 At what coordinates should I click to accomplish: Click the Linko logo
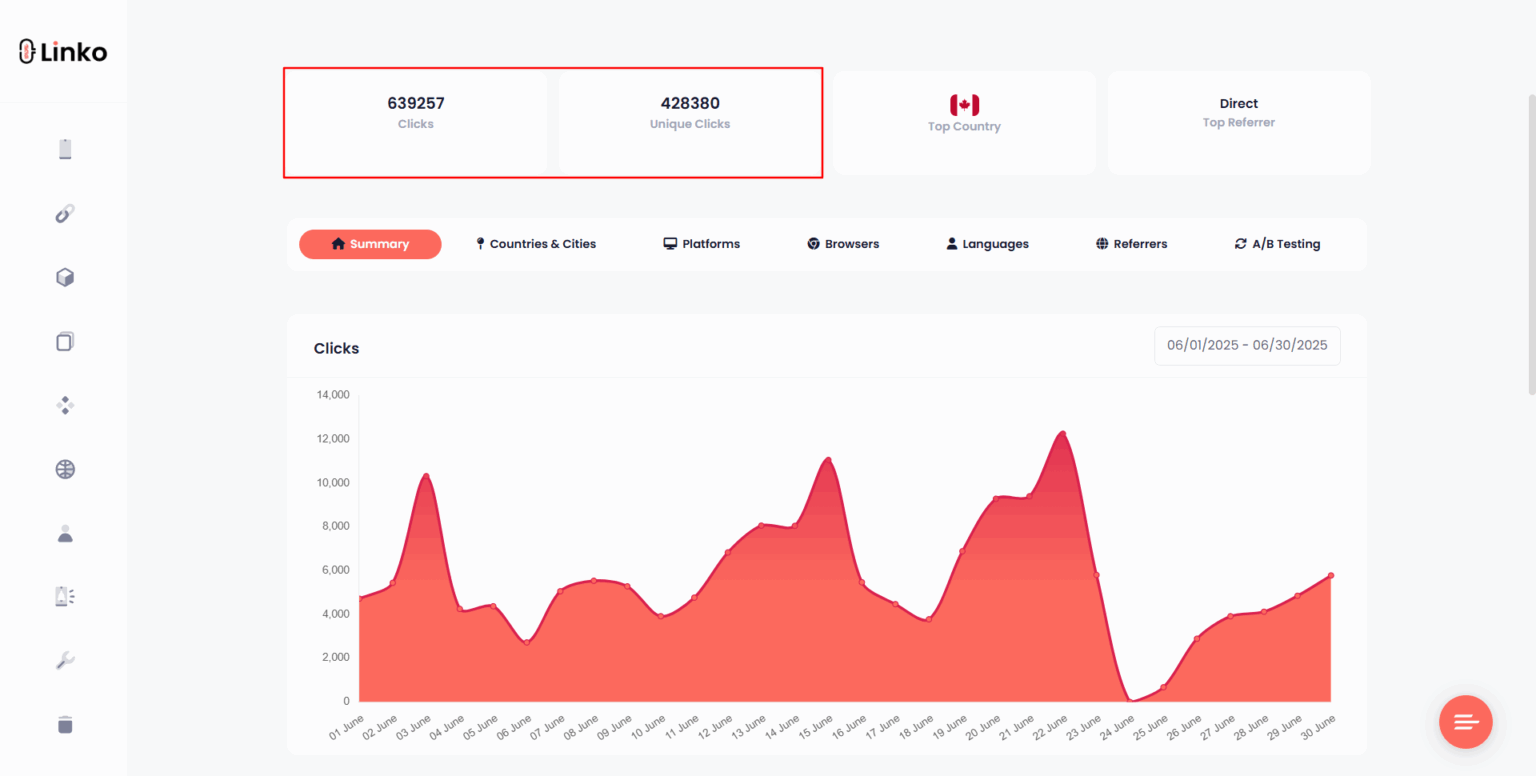tap(63, 52)
